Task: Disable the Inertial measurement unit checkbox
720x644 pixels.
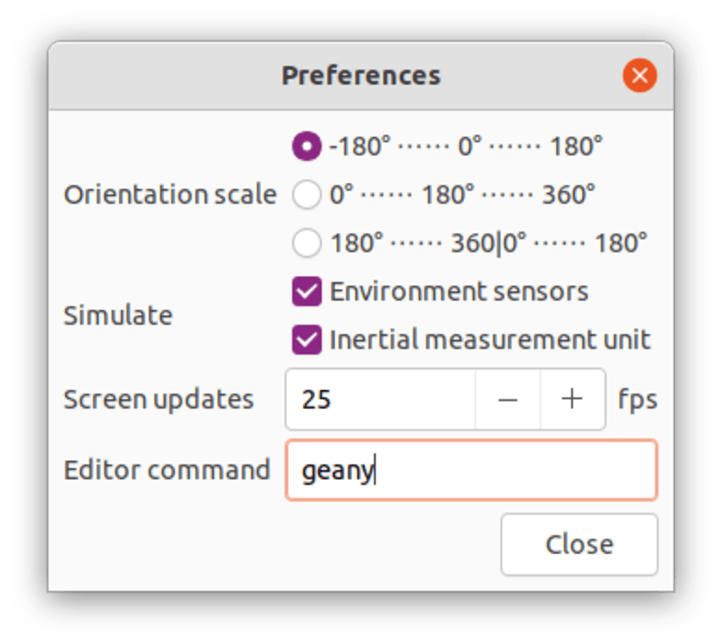Action: (x=306, y=339)
